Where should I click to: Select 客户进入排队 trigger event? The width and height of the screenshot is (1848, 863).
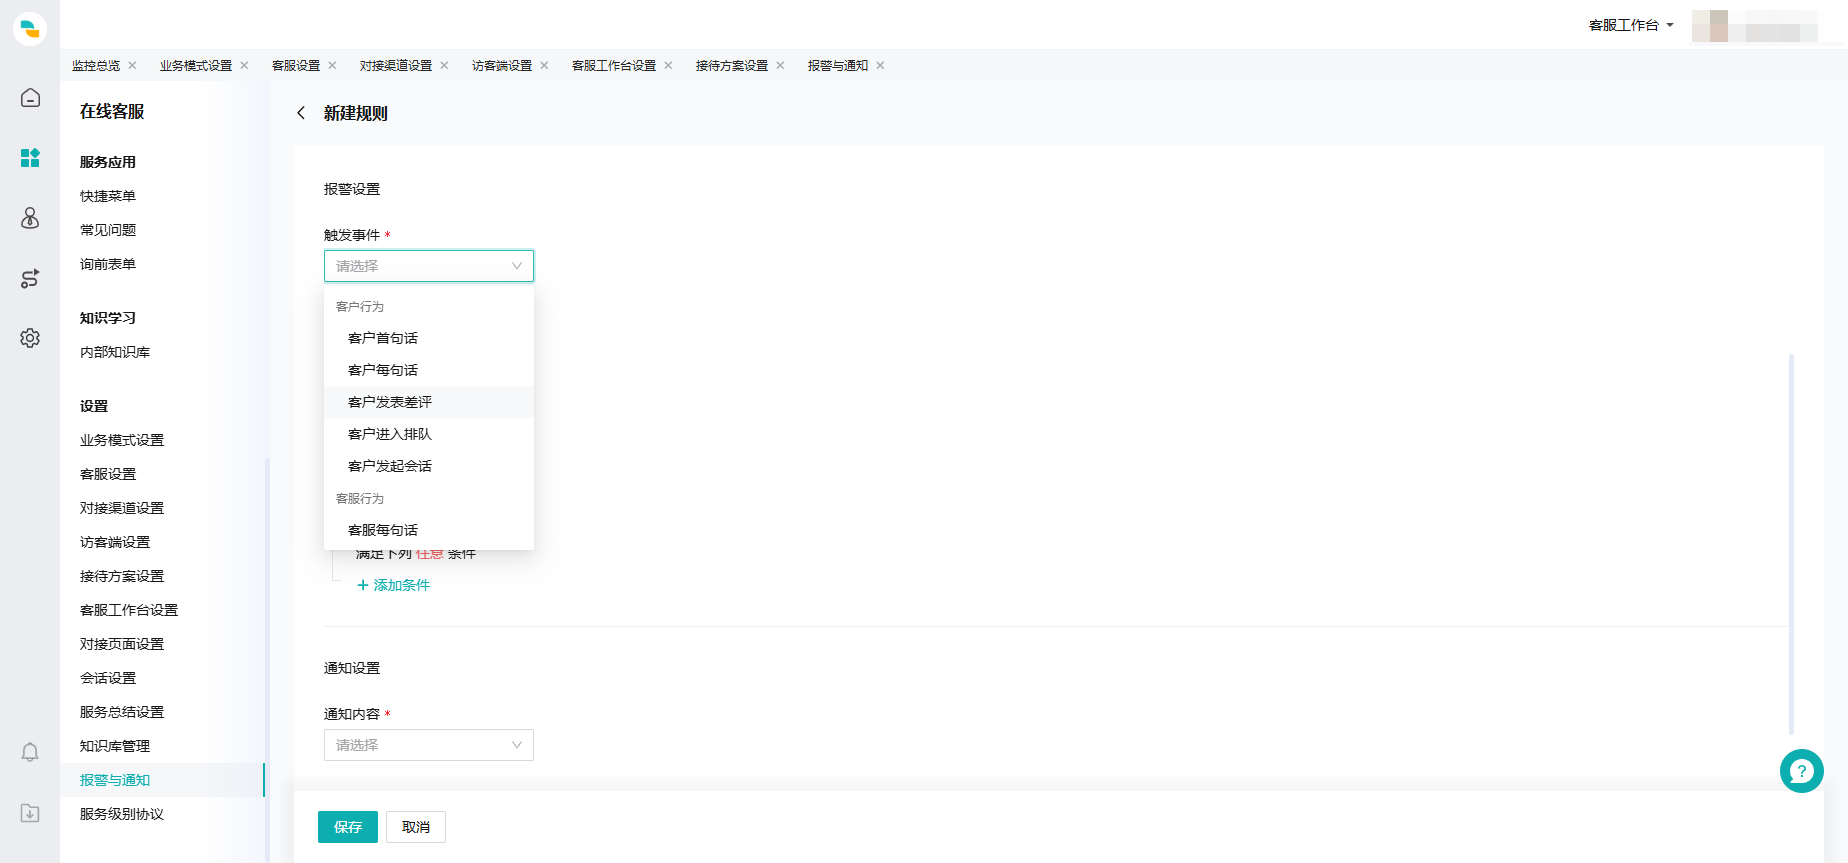click(x=390, y=434)
